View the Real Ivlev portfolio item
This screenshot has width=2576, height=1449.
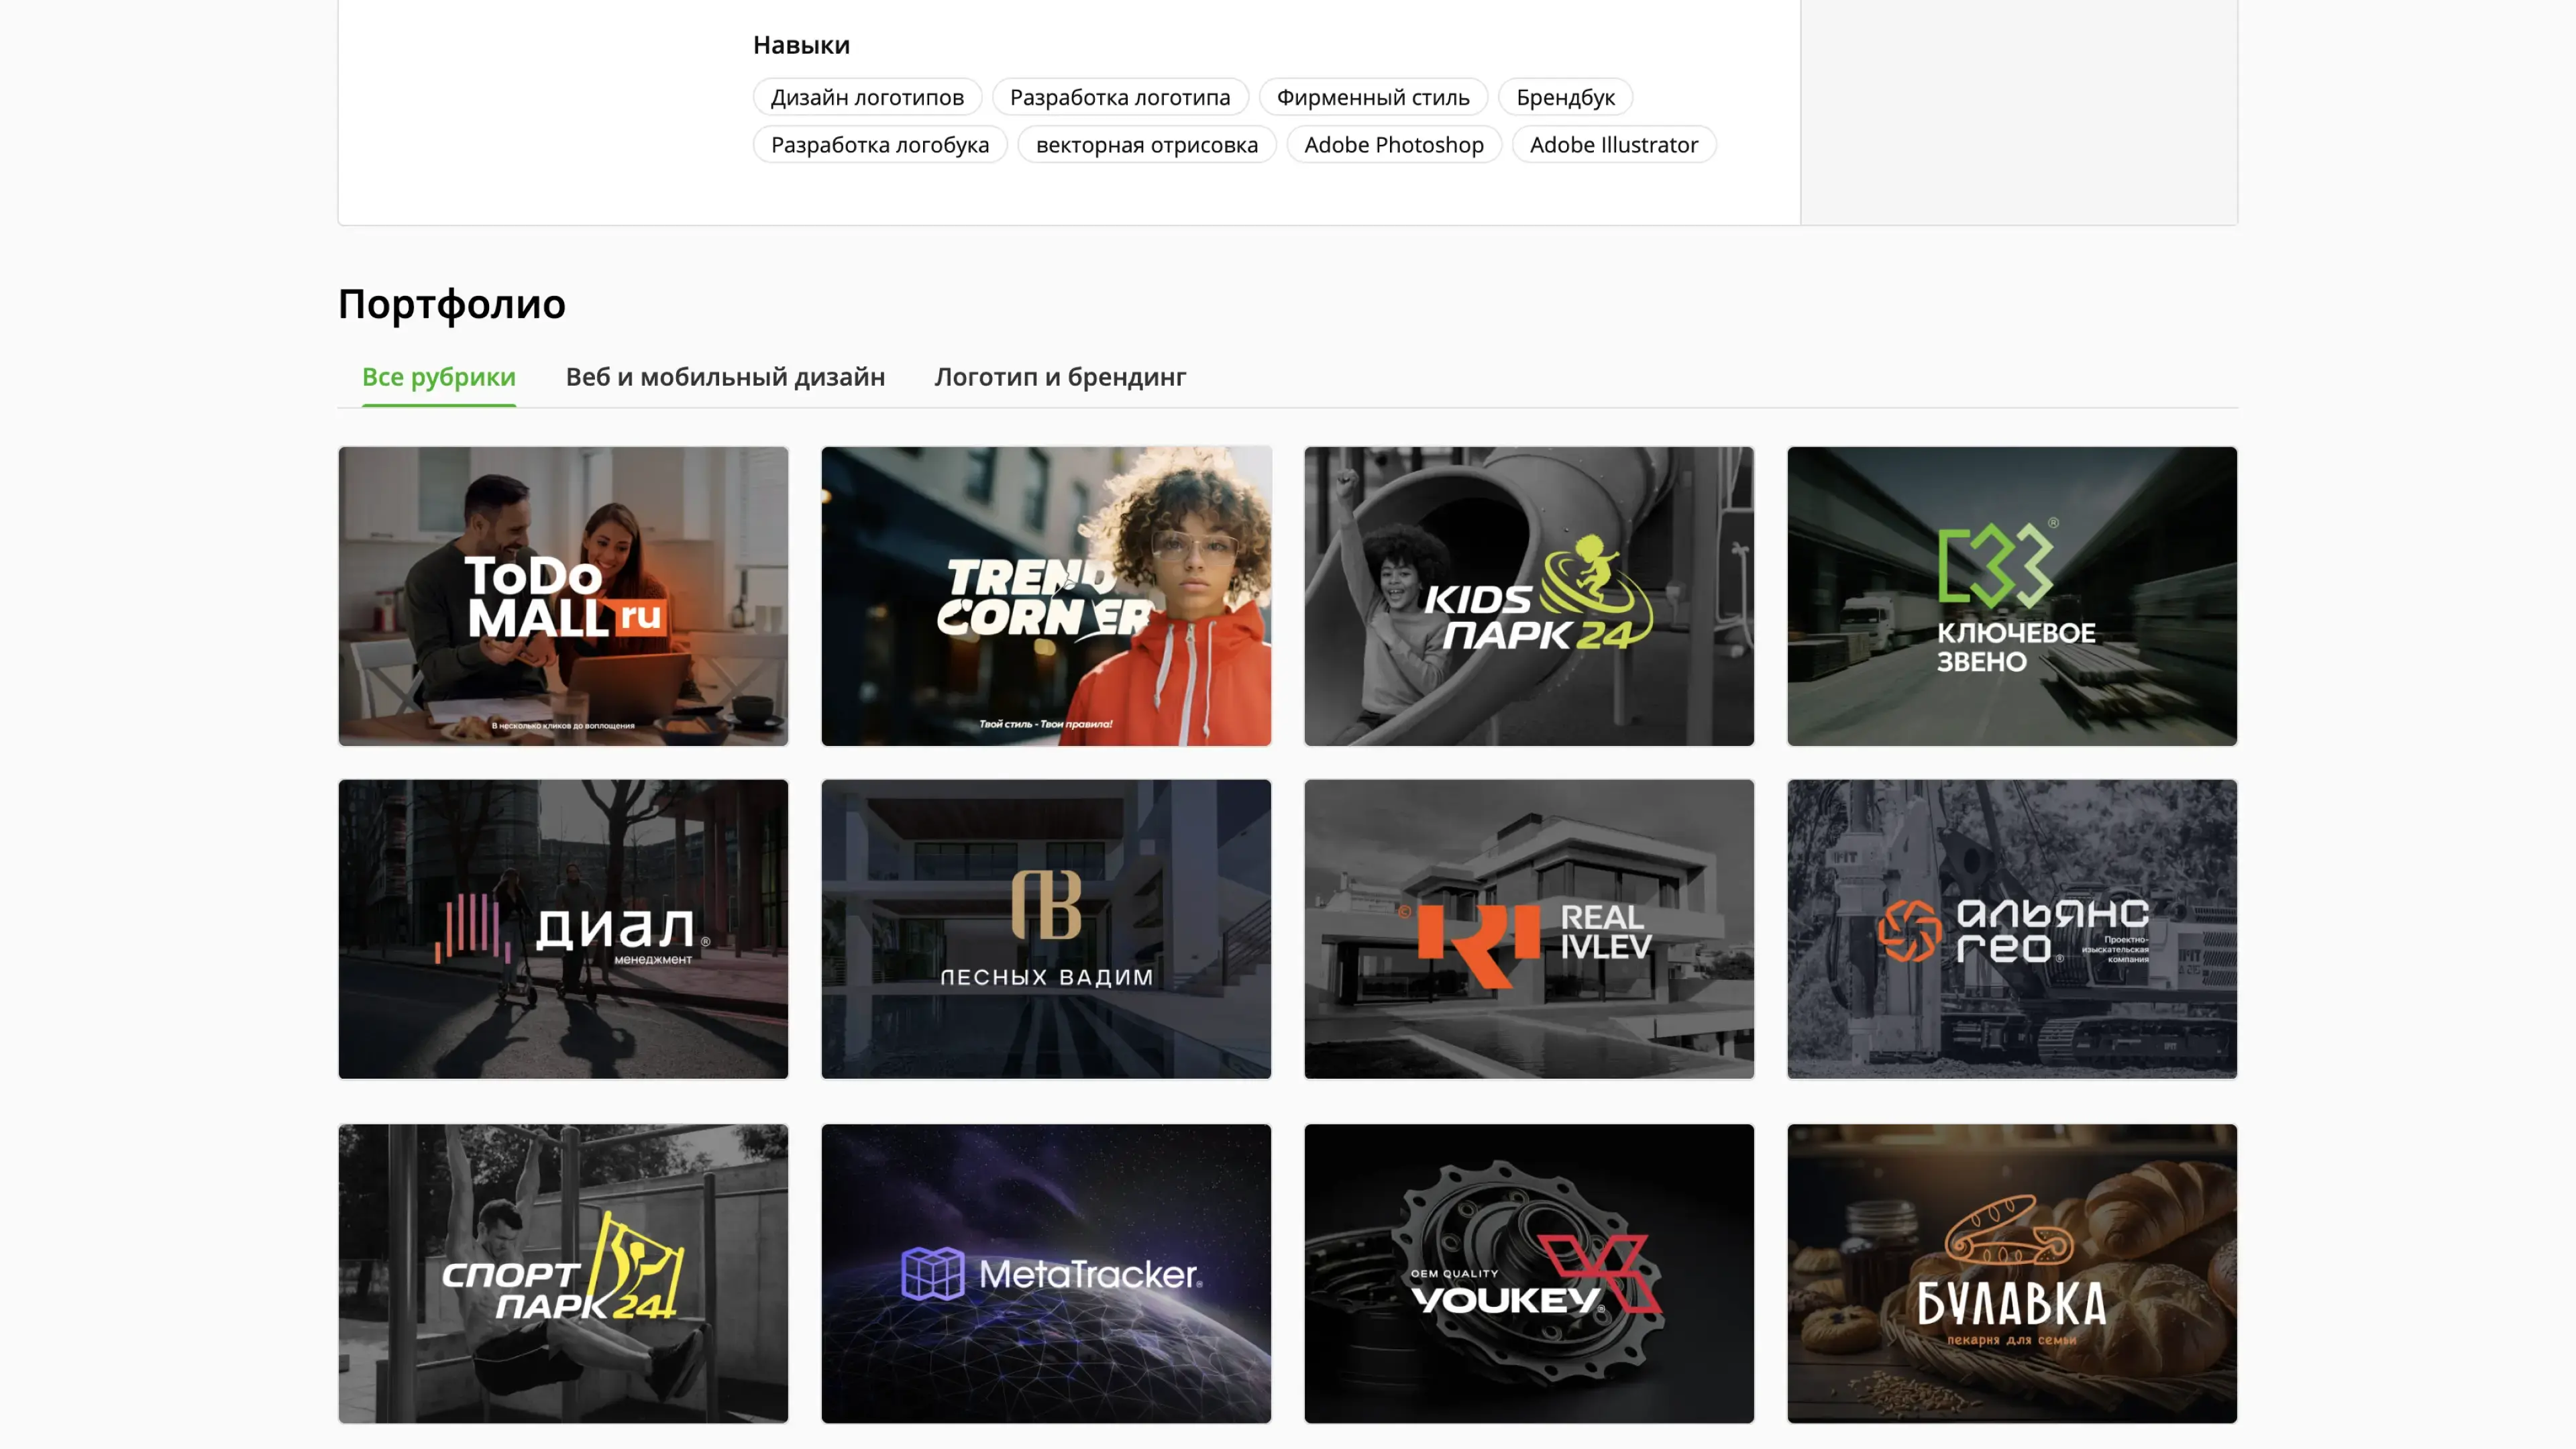tap(1529, 929)
